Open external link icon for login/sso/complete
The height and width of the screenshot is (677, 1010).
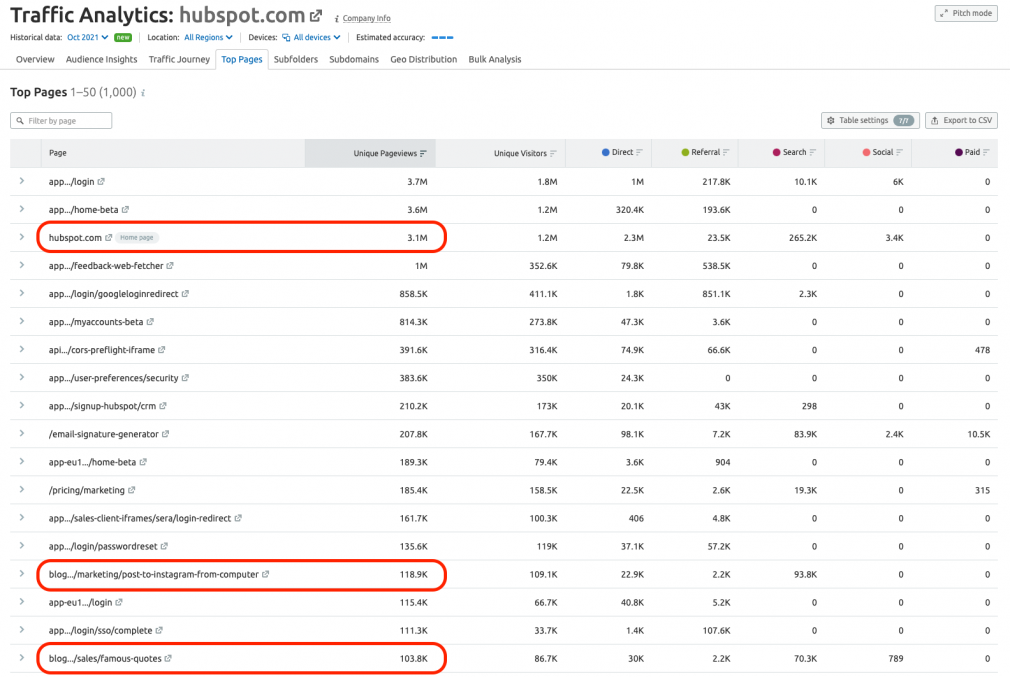pyautogui.click(x=159, y=631)
